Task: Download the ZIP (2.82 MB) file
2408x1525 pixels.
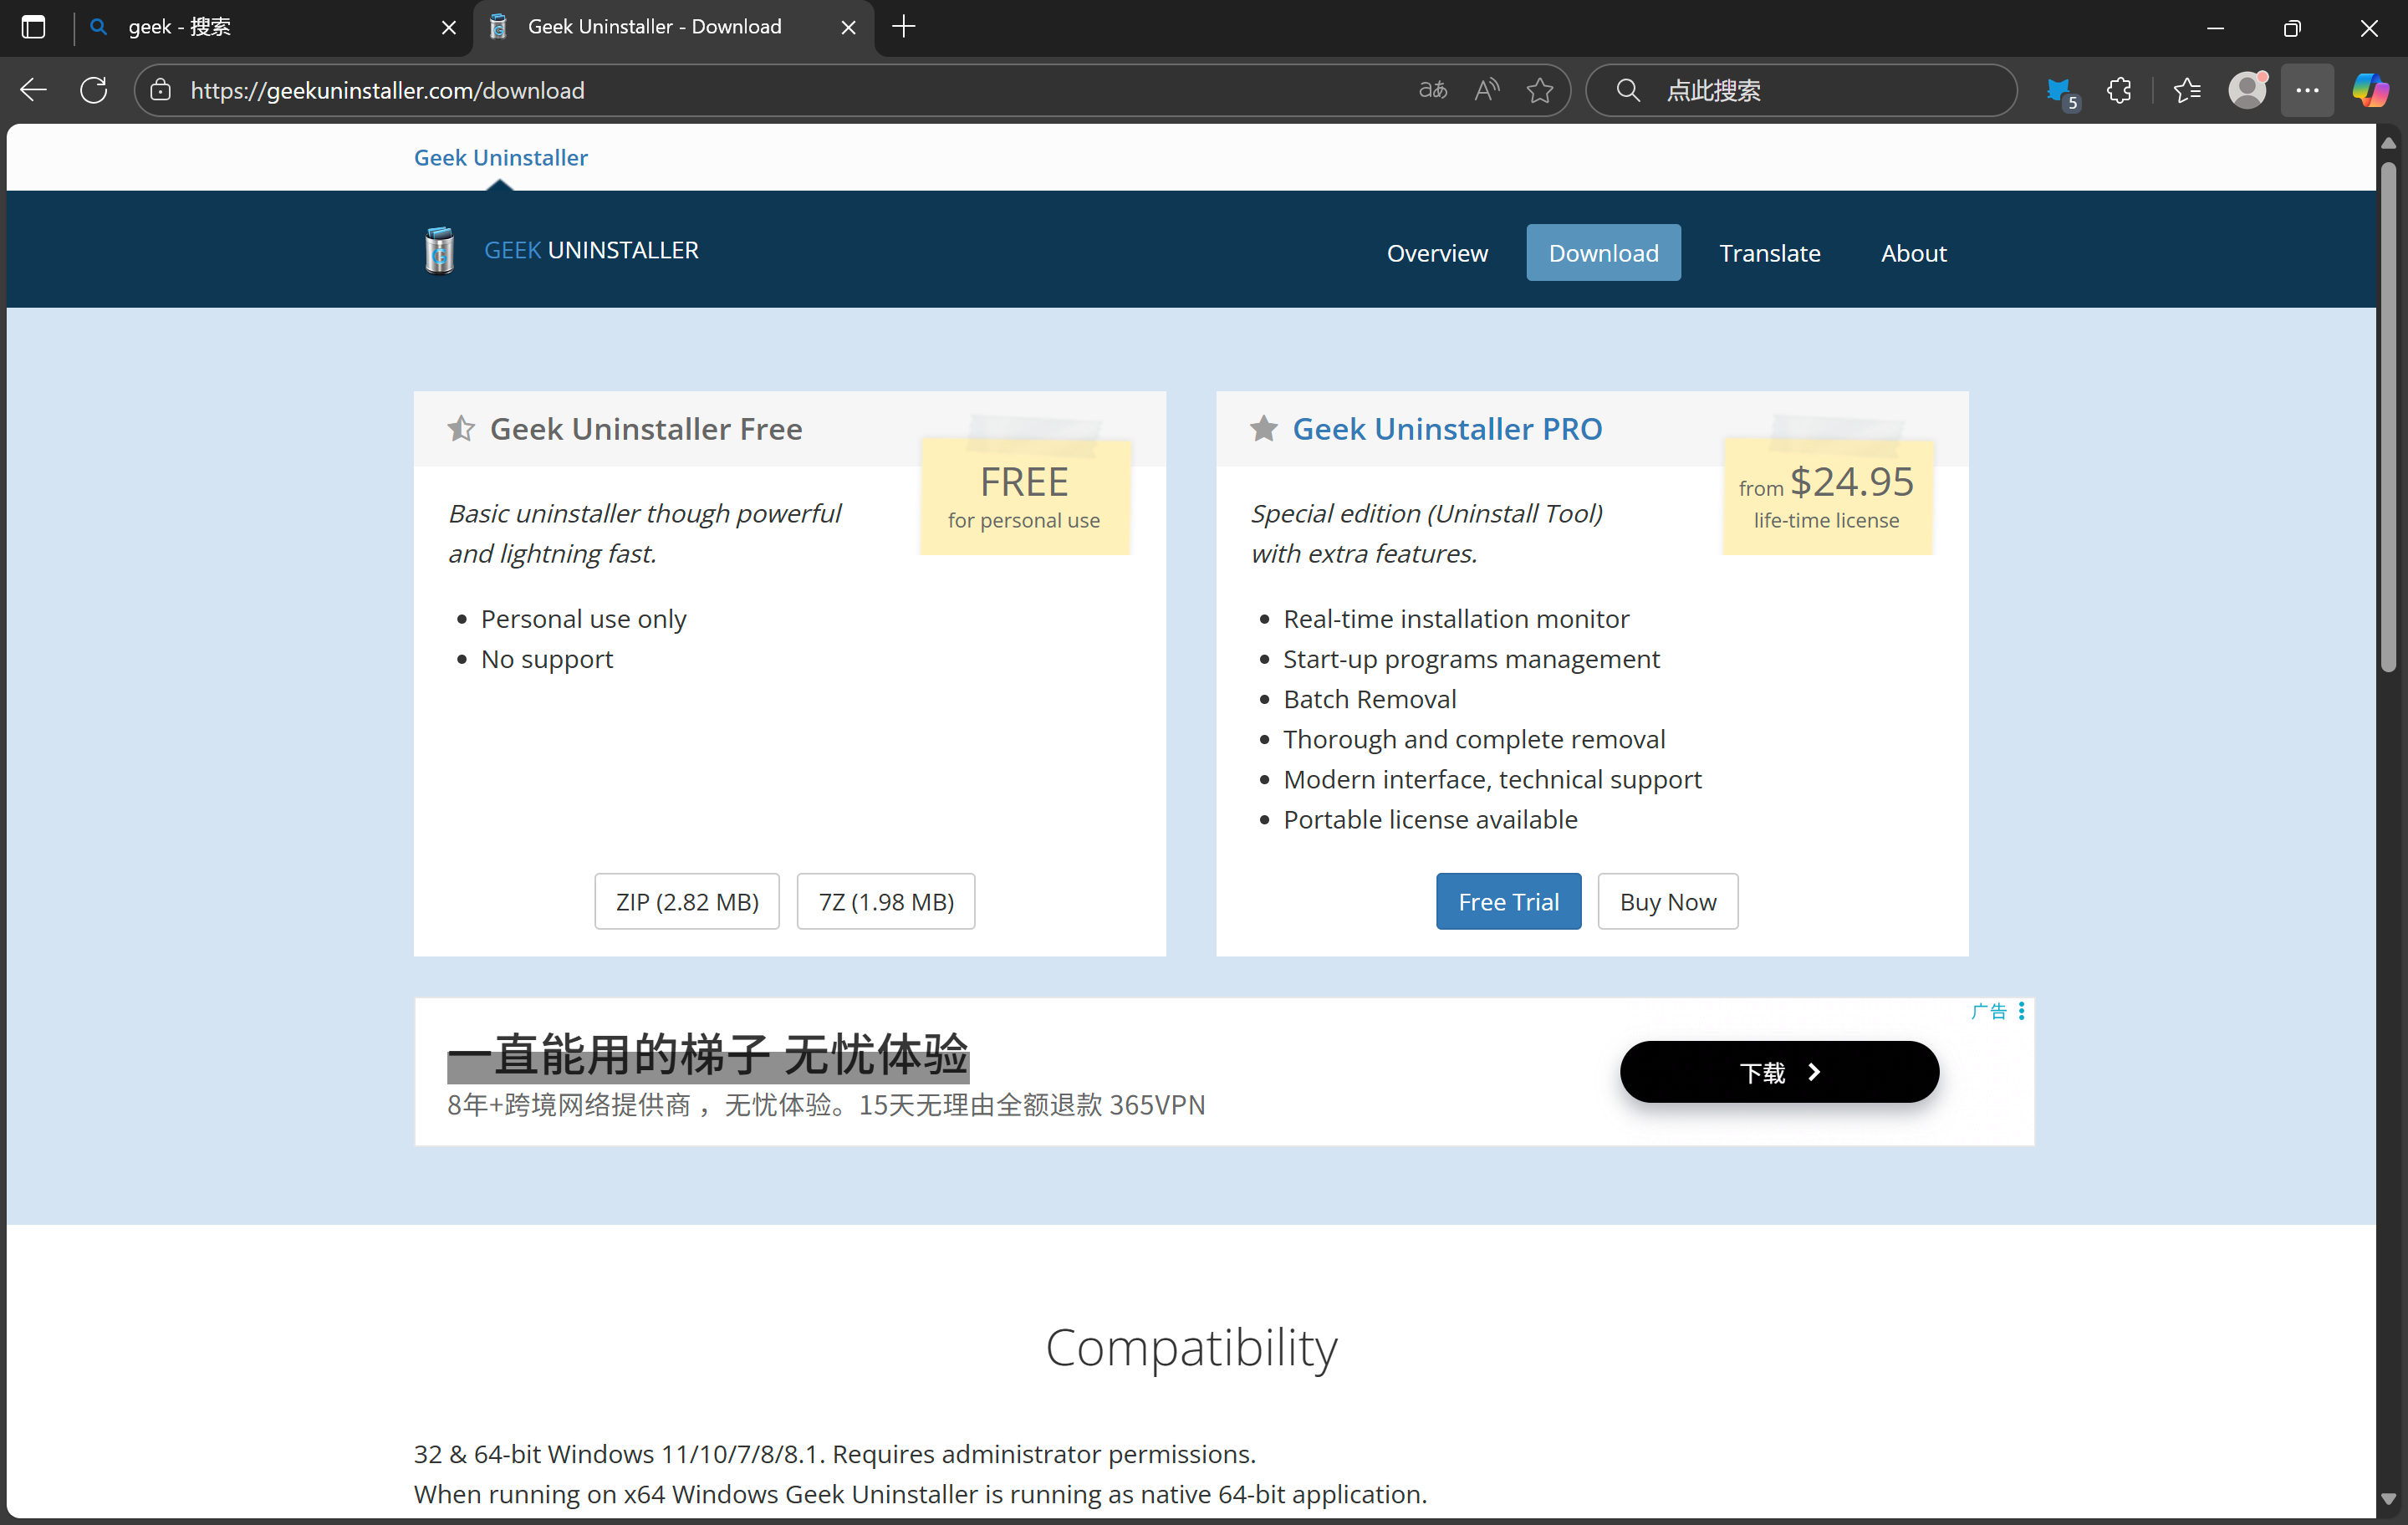Action: (x=686, y=901)
